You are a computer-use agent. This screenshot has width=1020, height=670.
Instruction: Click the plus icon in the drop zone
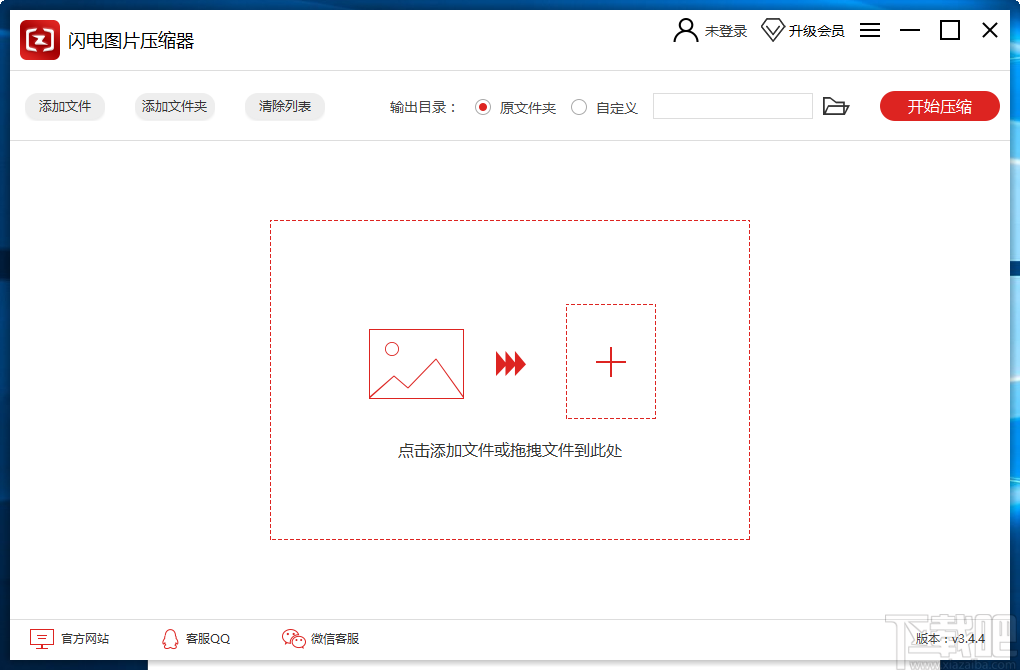click(610, 362)
